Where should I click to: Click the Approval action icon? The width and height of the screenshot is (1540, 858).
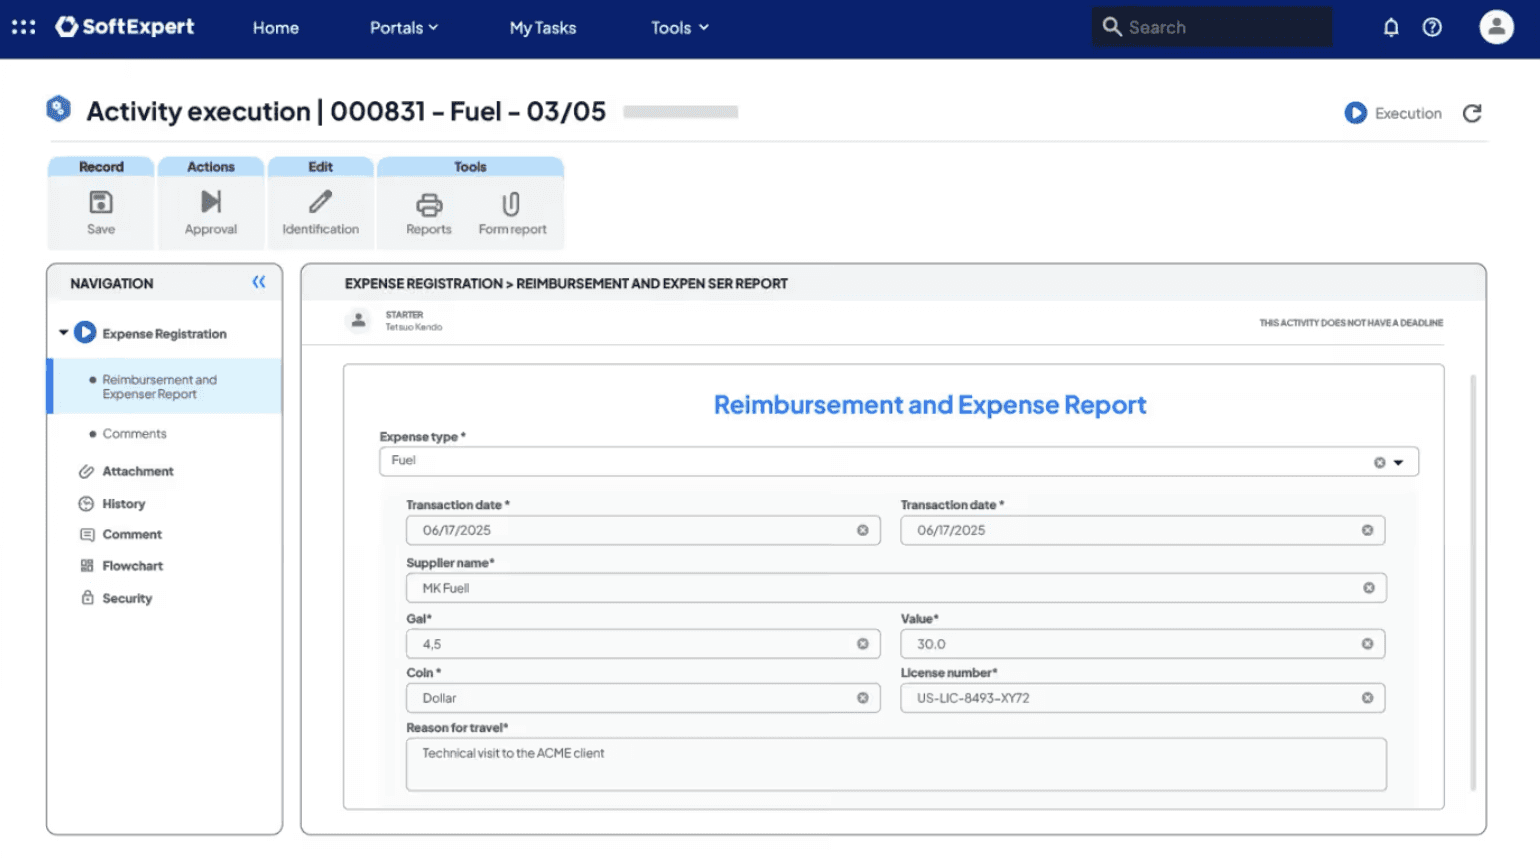(x=211, y=202)
